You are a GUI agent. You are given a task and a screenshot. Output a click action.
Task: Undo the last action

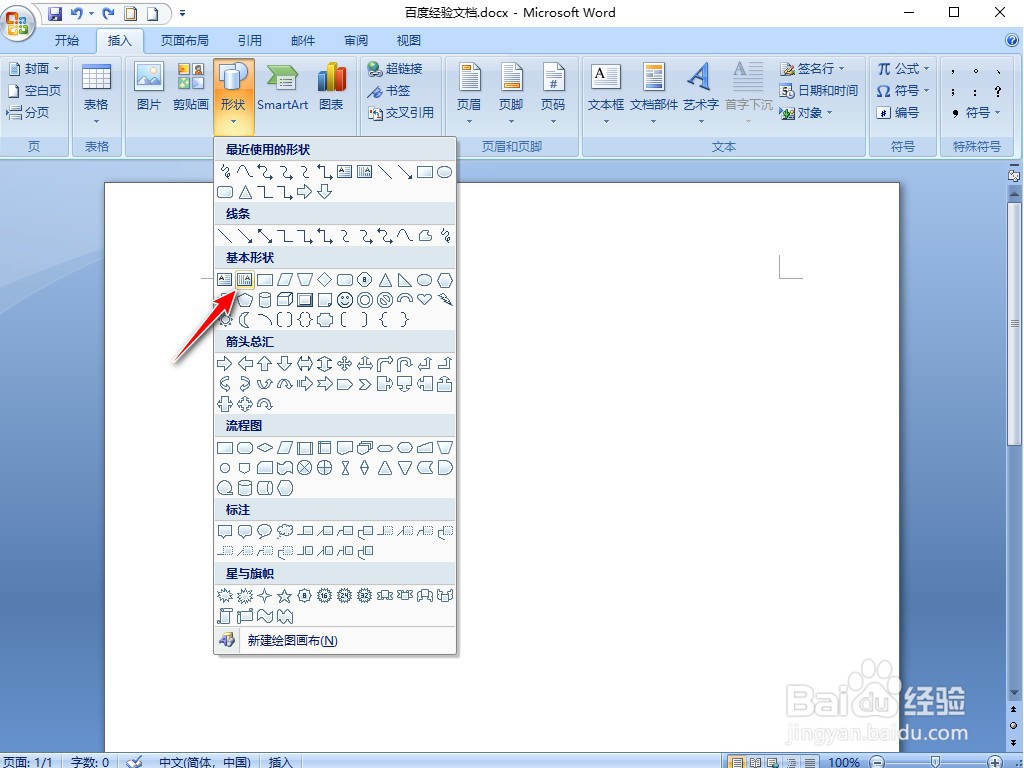77,12
